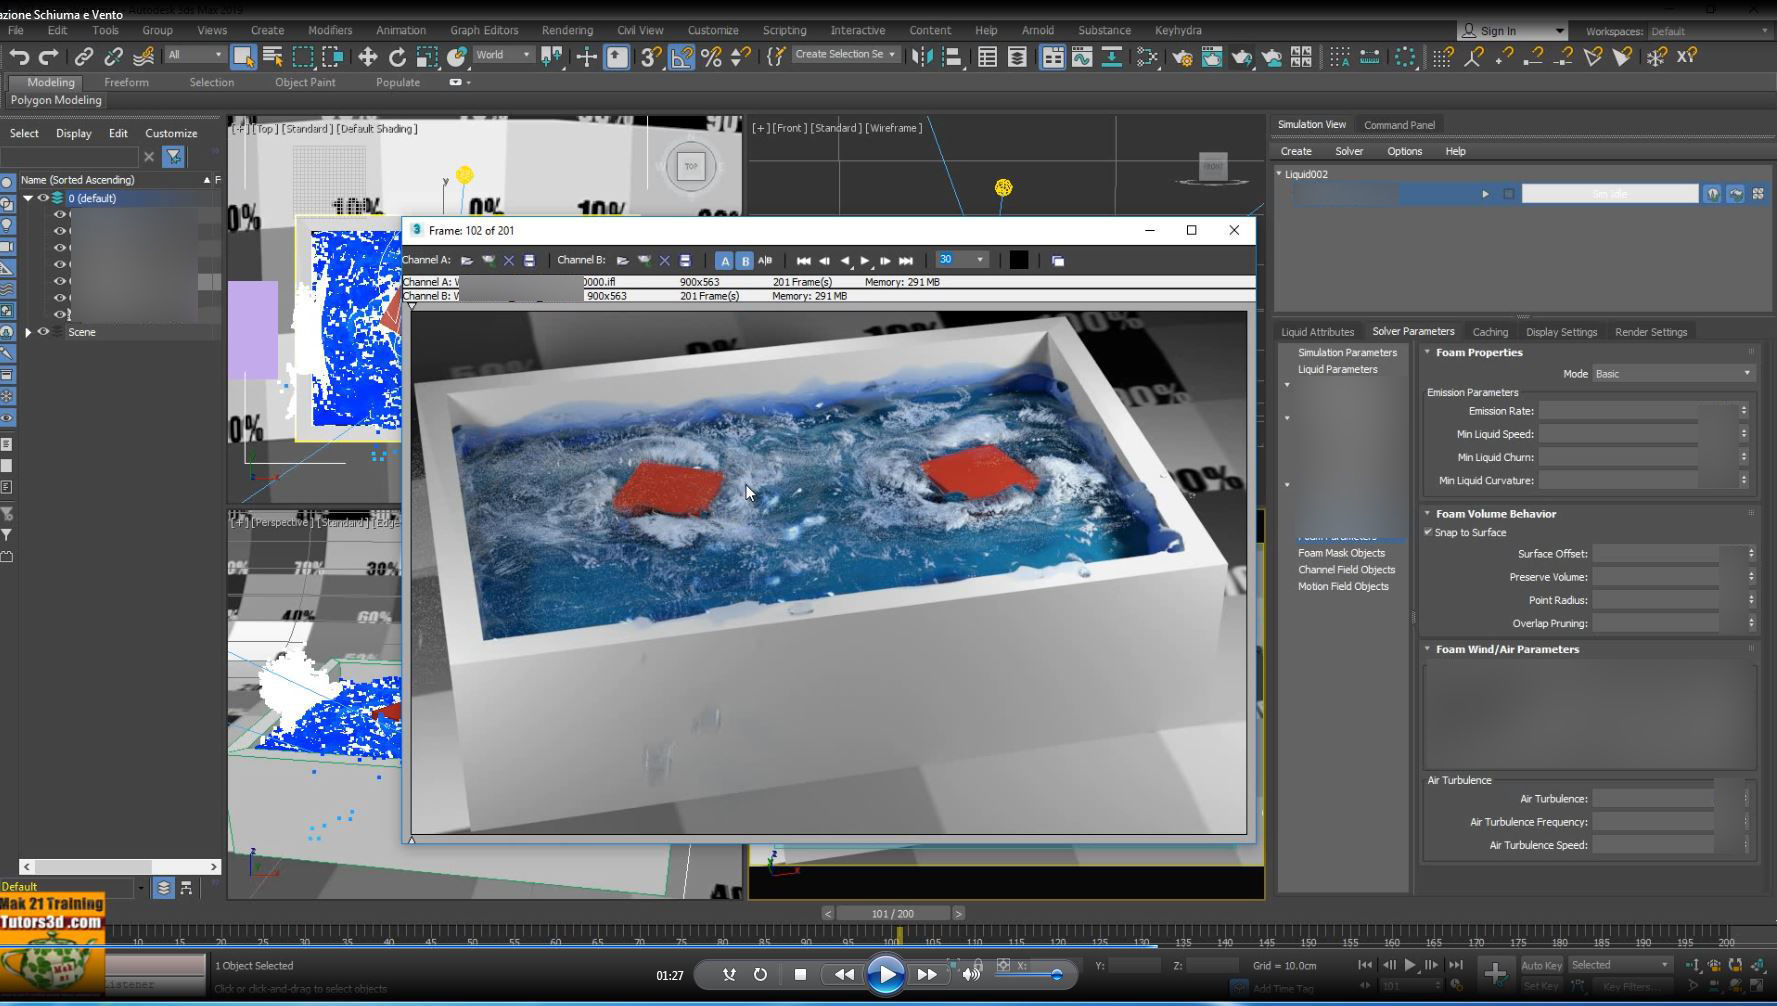The width and height of the screenshot is (1777, 1006).
Task: Toggle the Angle Snap button
Action: coord(681,57)
